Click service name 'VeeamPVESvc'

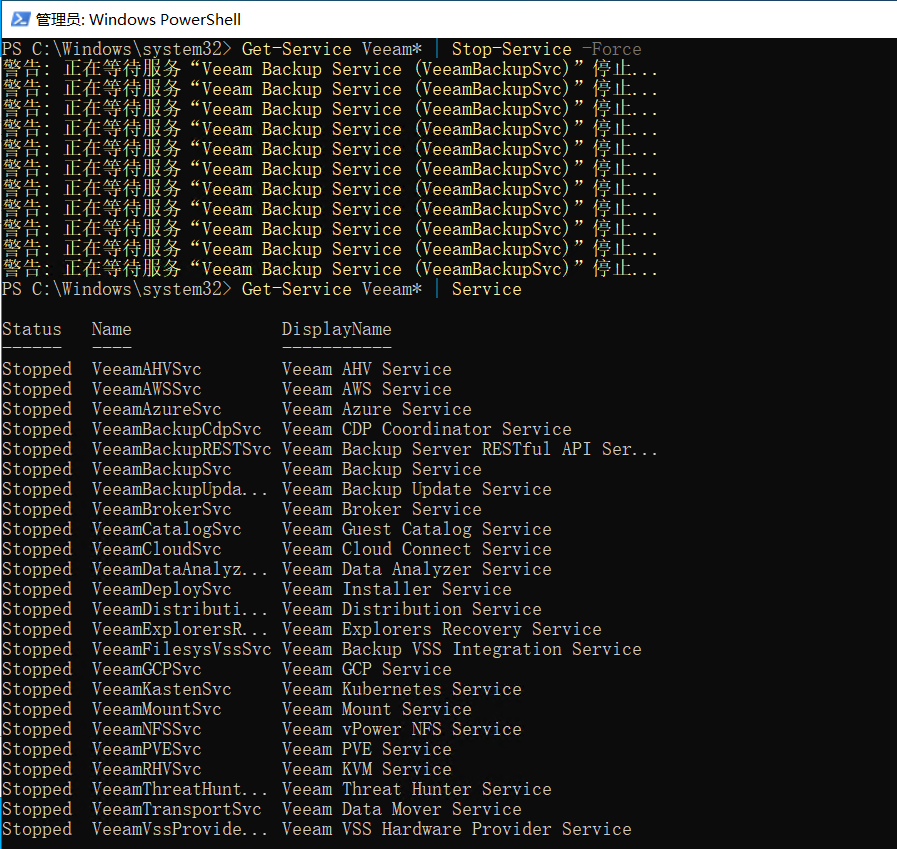[x=146, y=749]
